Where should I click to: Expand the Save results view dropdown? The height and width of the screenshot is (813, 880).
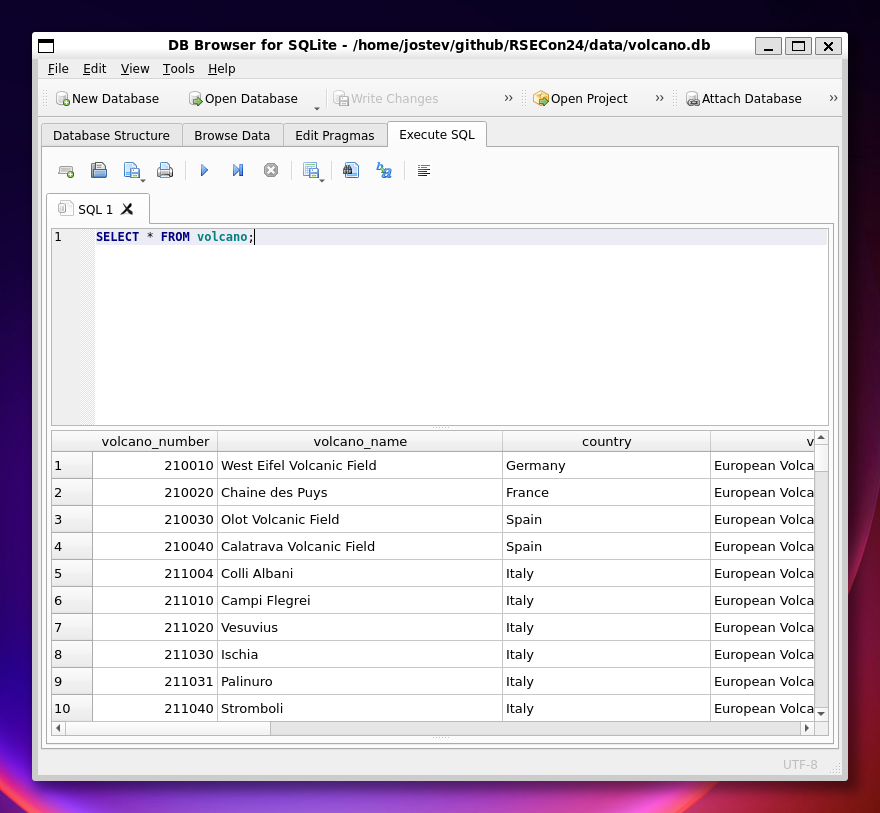pos(322,181)
